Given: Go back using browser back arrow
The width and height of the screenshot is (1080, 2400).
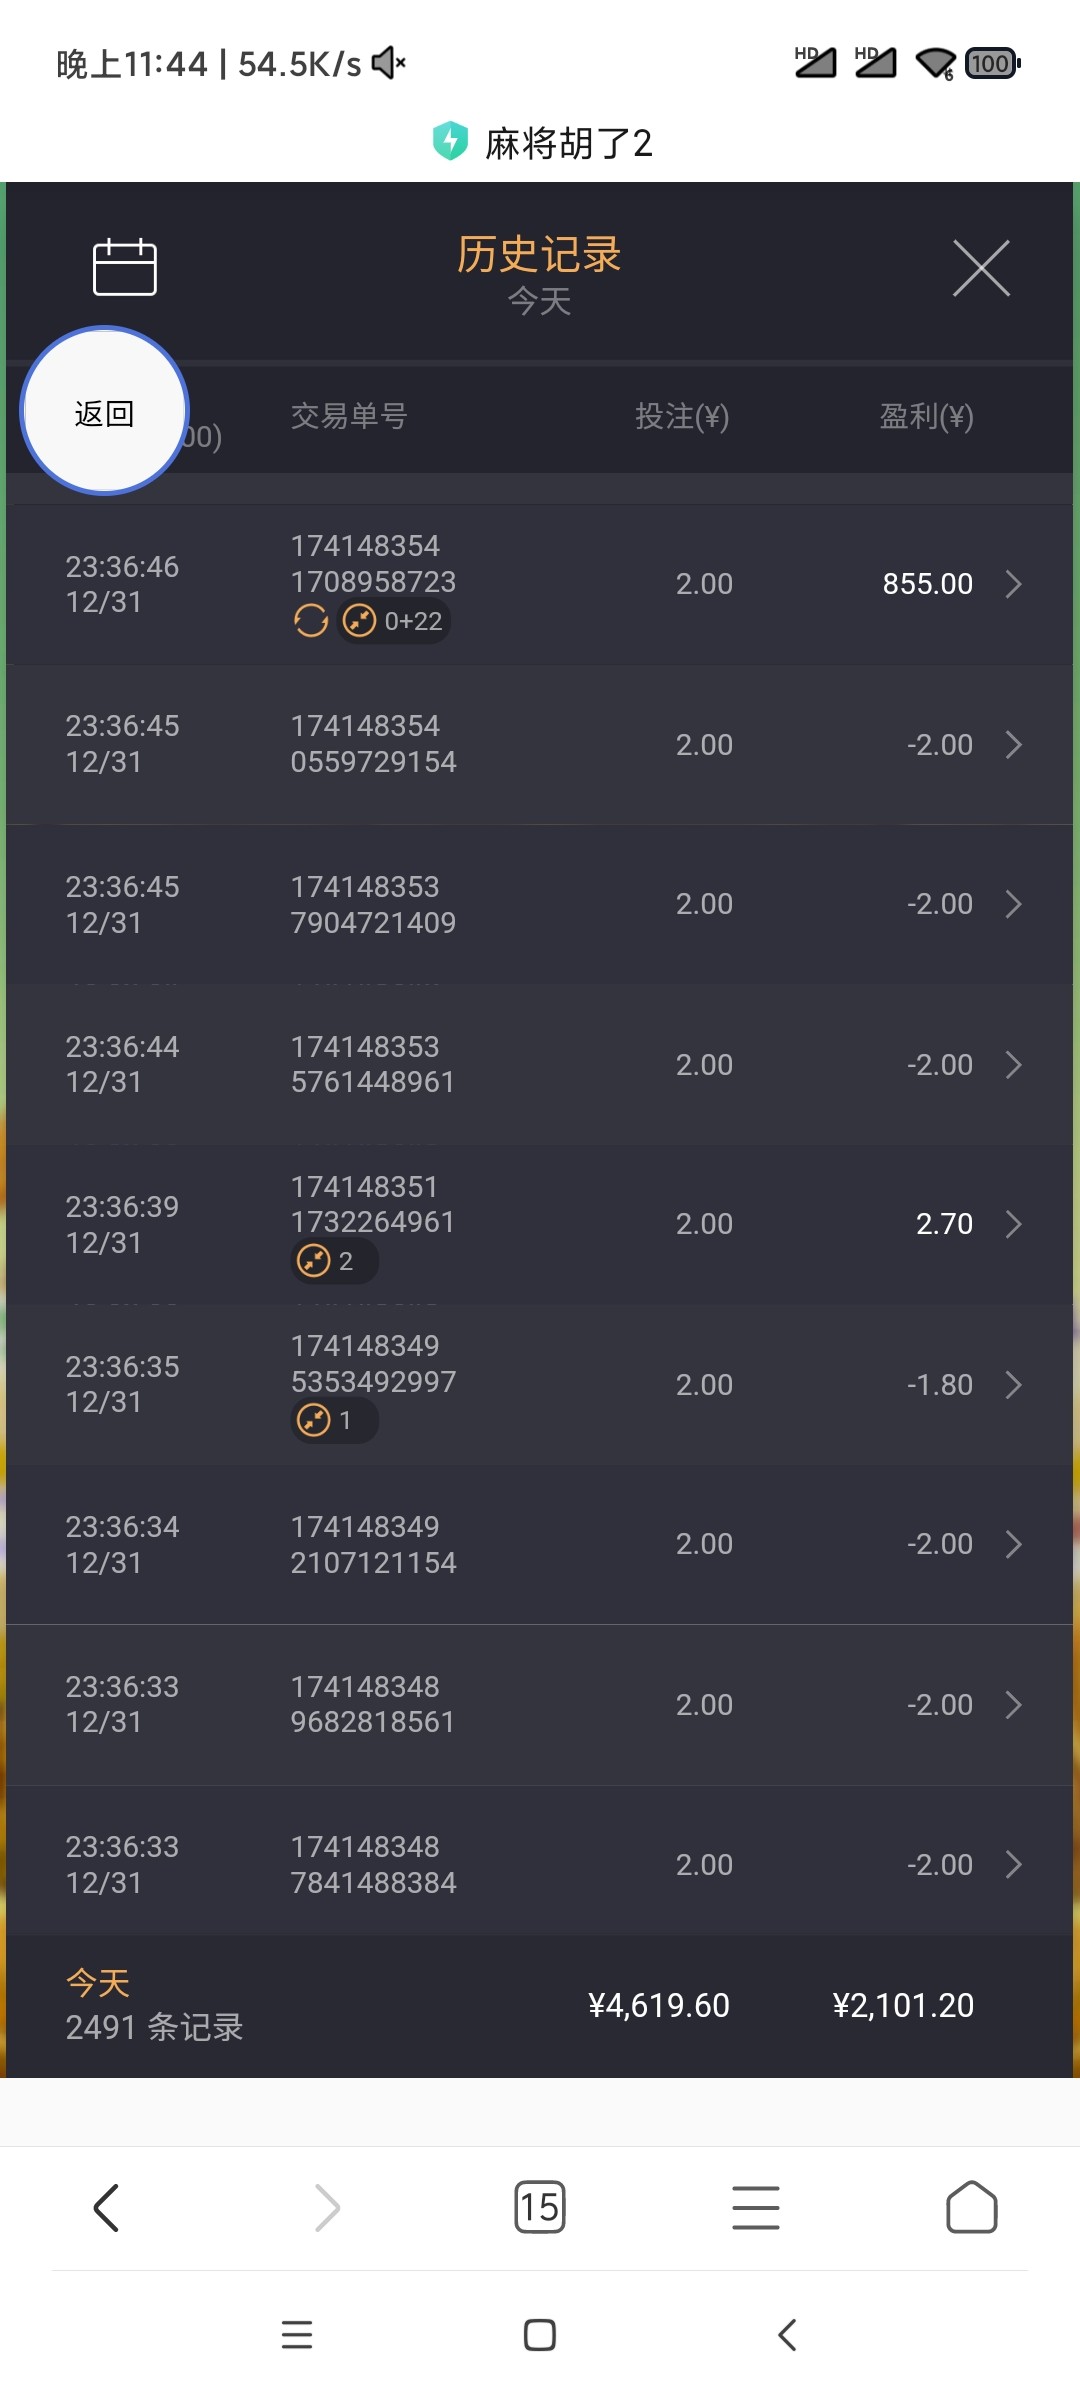Looking at the screenshot, I should point(107,2207).
